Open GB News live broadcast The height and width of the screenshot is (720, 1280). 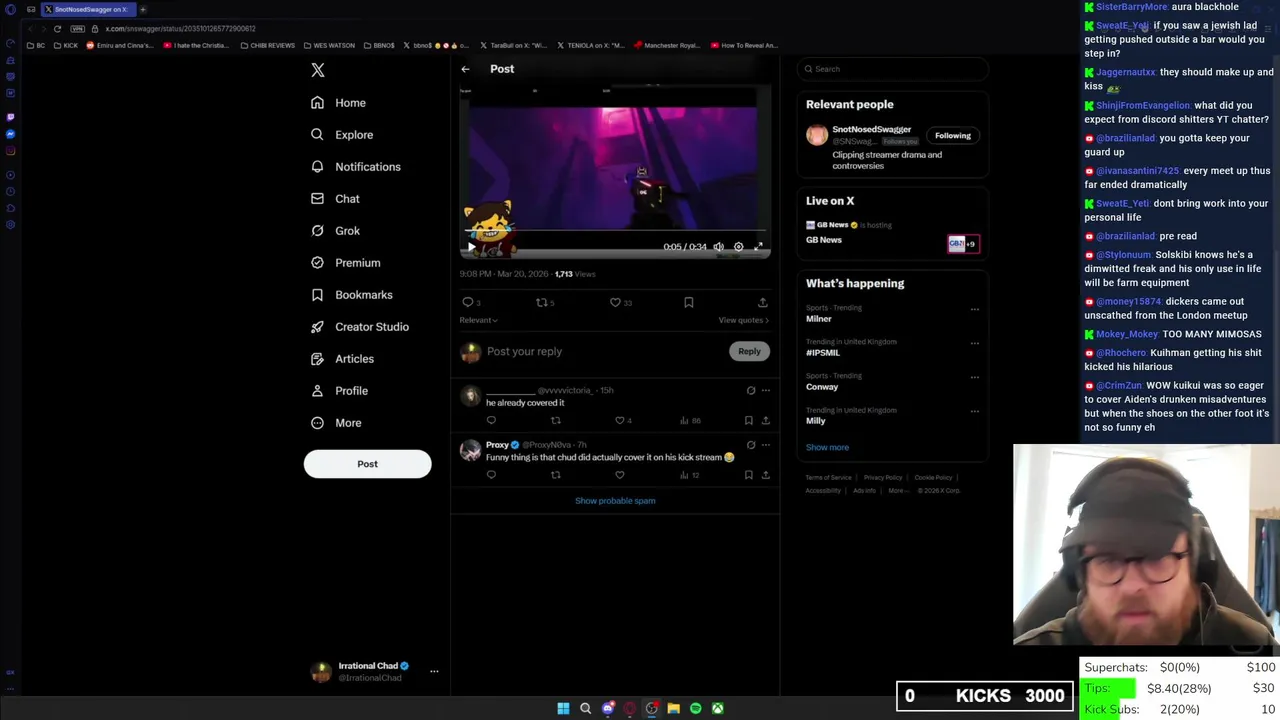click(893, 232)
